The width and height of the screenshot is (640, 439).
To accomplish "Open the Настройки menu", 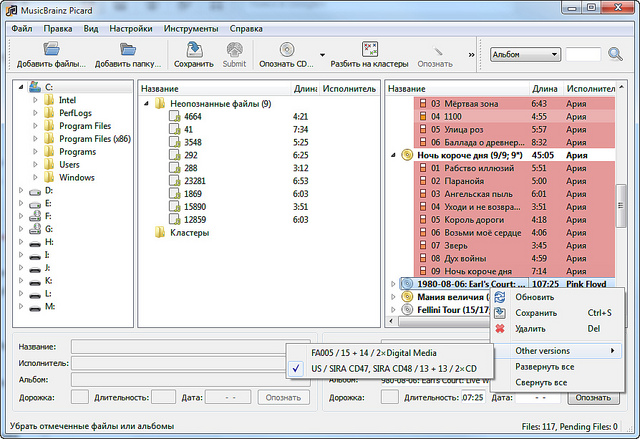I will tap(131, 29).
